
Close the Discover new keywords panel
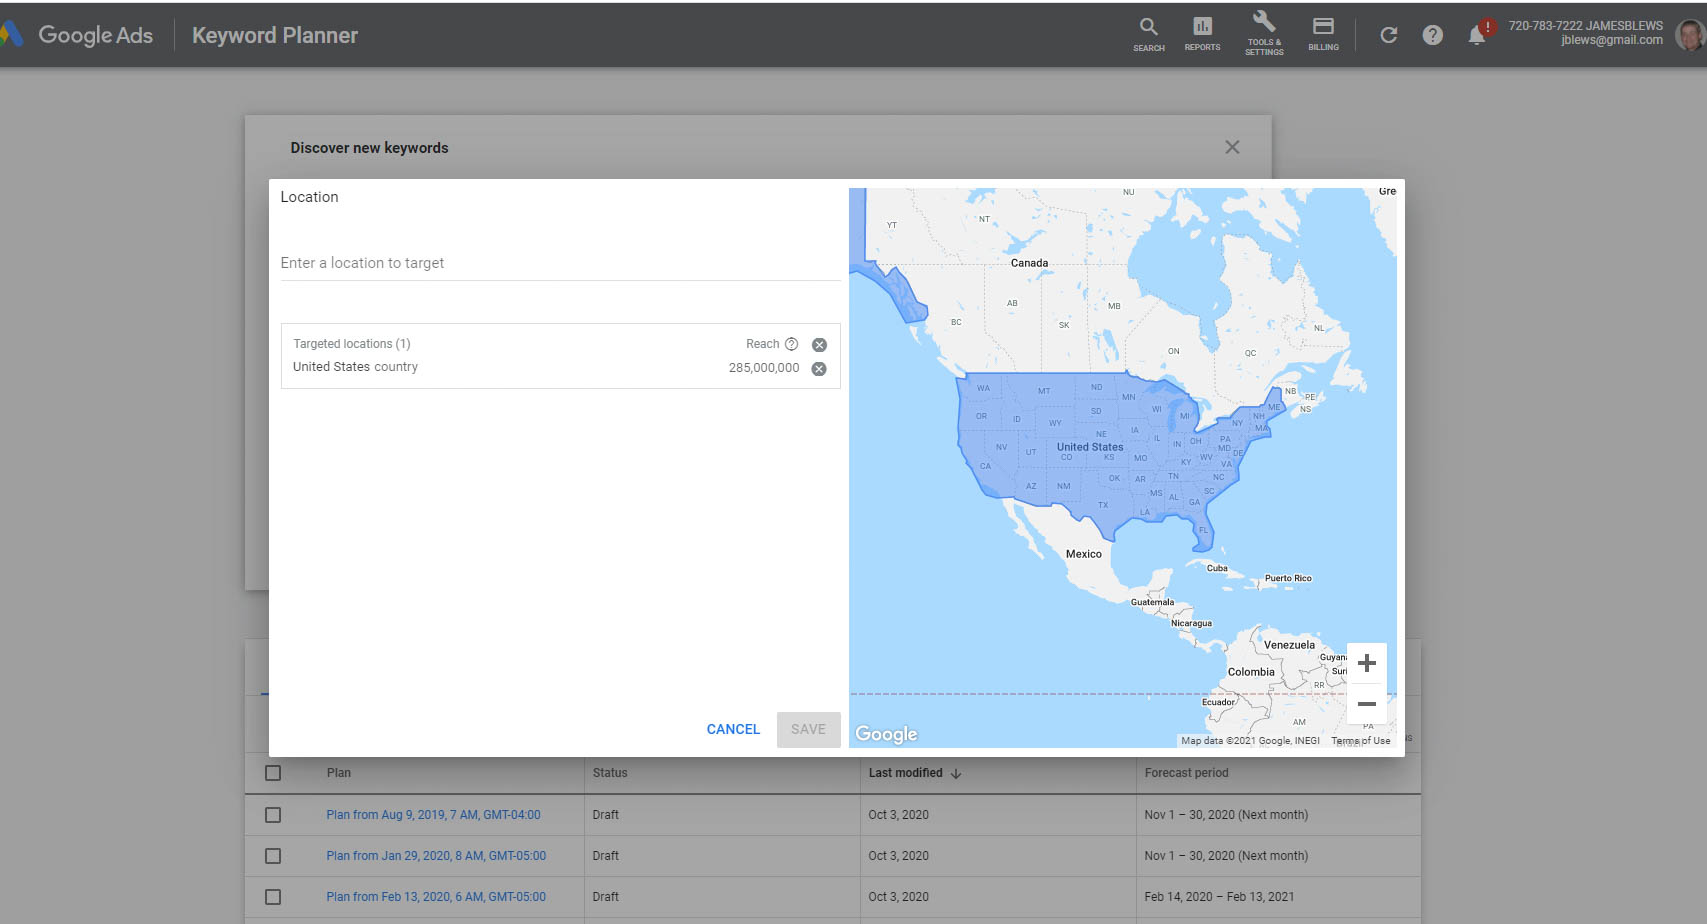tap(1232, 147)
